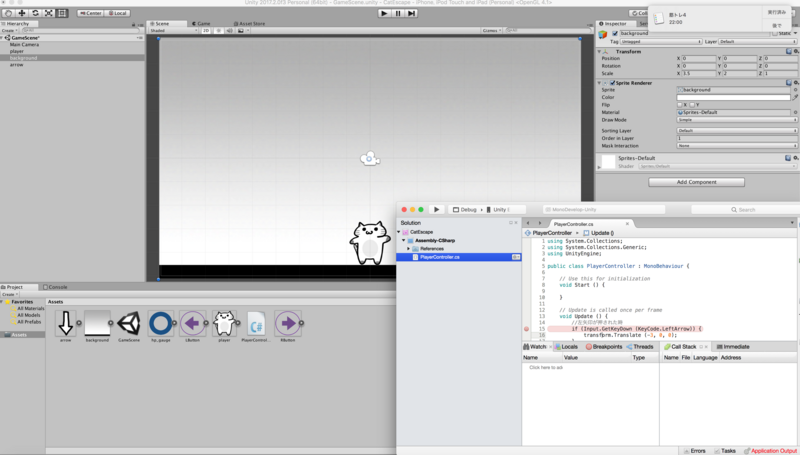
Task: Collapse the GameScene hierarchy root
Action: (2, 38)
